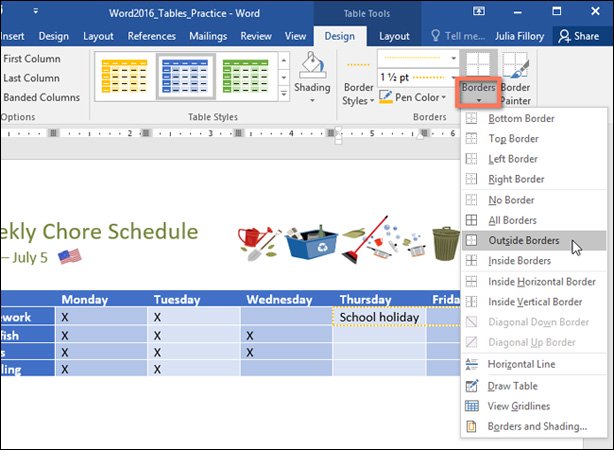Click the Shading paint bucket icon

(x=312, y=66)
